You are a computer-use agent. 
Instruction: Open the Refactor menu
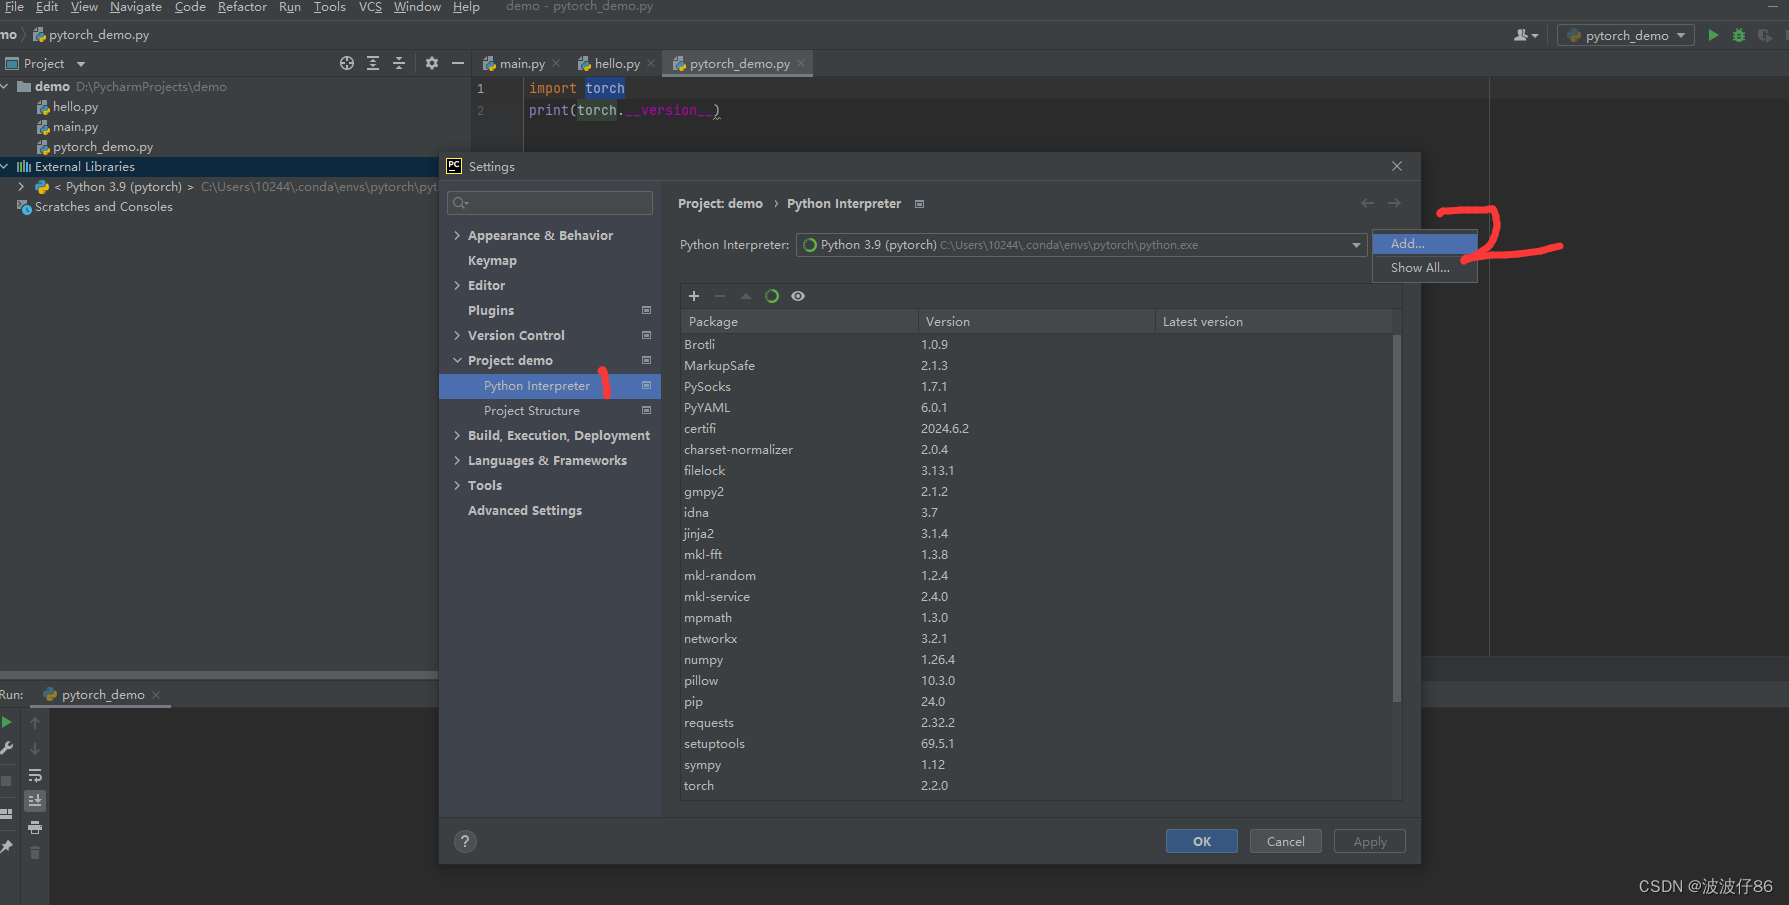tap(242, 7)
